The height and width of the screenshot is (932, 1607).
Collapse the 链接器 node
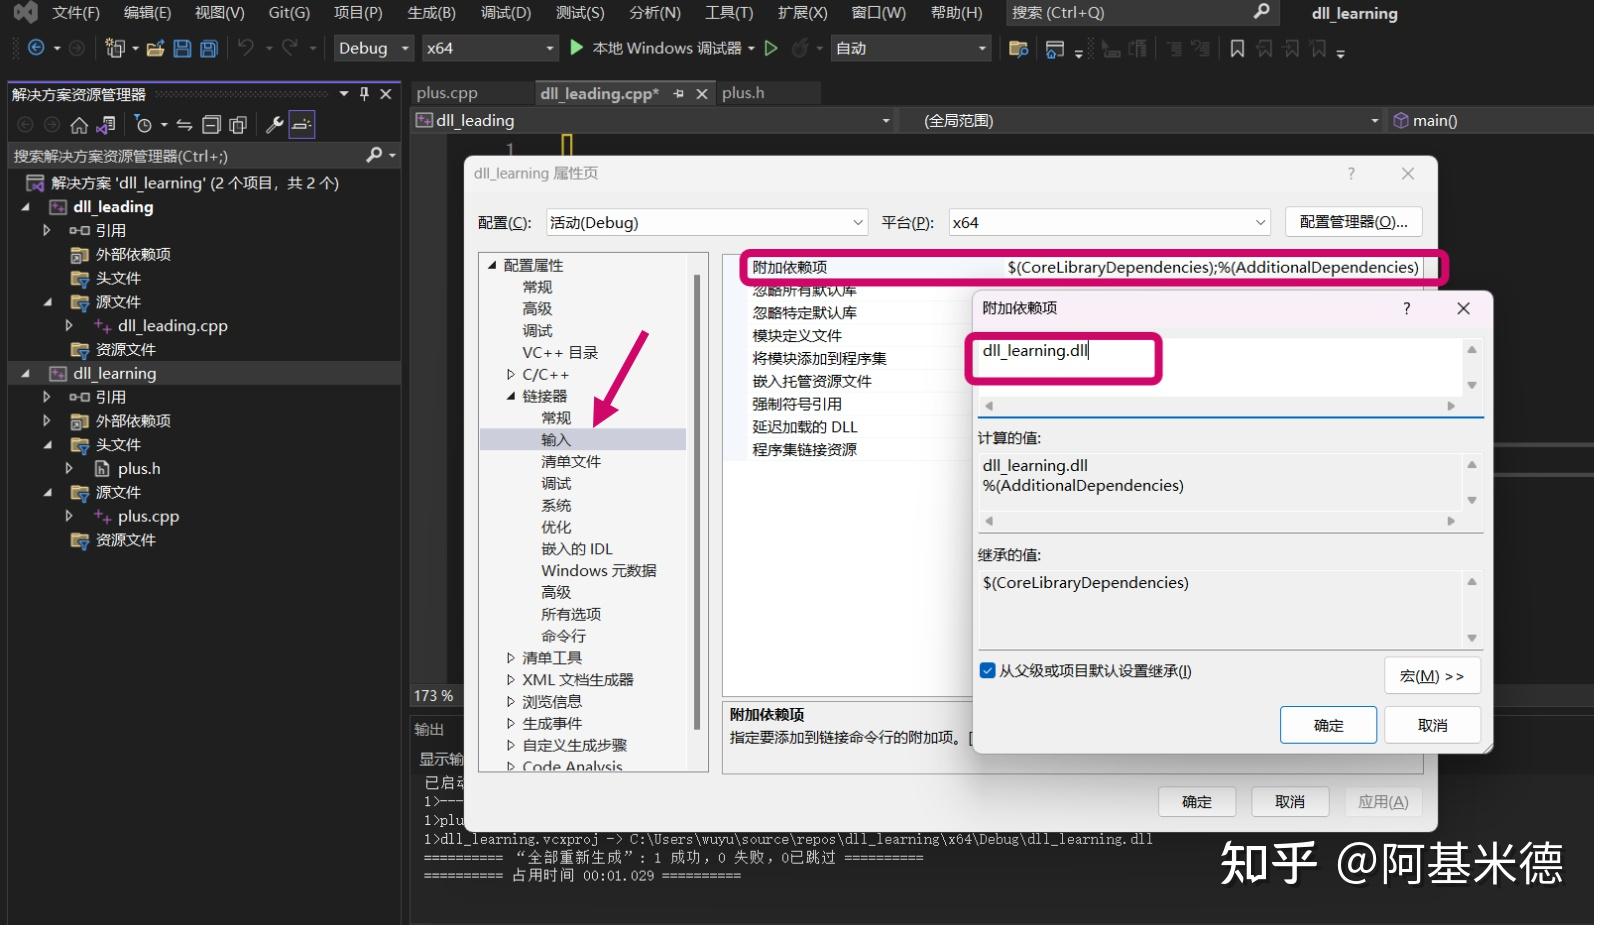[511, 396]
